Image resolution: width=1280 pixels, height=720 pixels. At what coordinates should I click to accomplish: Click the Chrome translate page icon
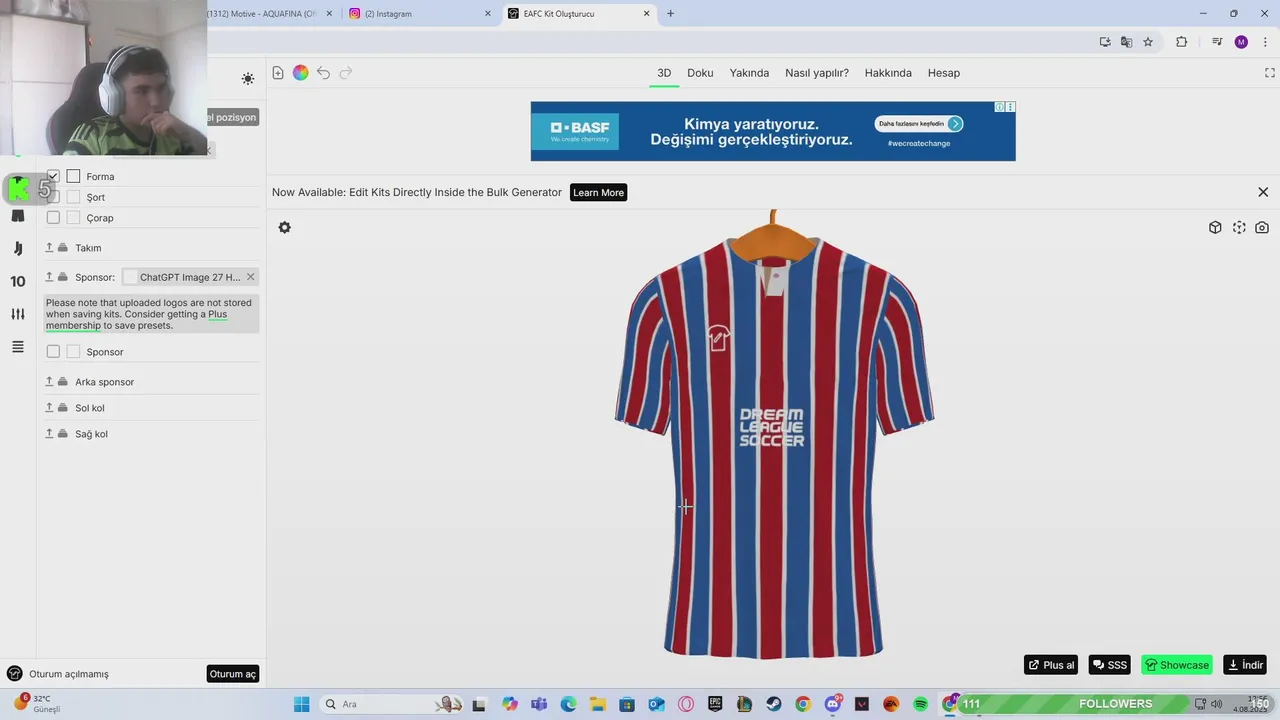(x=1127, y=42)
